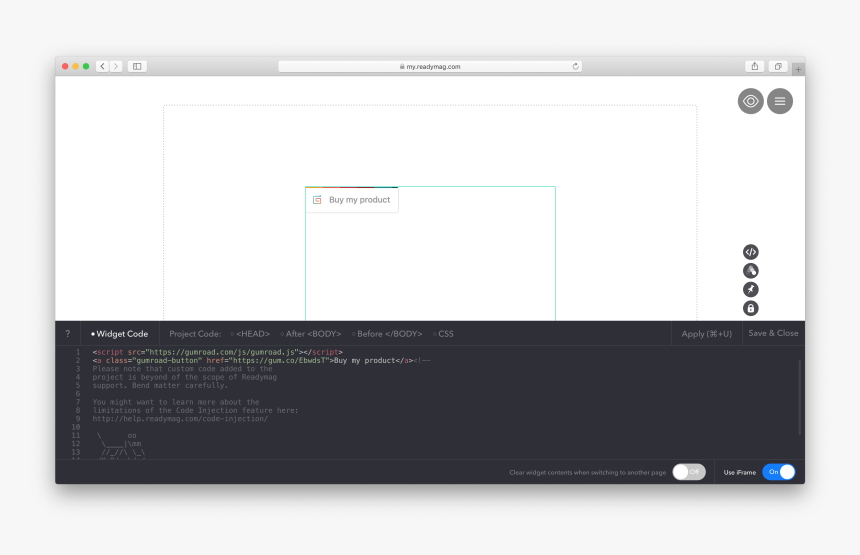Viewport: 860px width, 555px height.
Task: Reload the page in address bar
Action: (x=575, y=66)
